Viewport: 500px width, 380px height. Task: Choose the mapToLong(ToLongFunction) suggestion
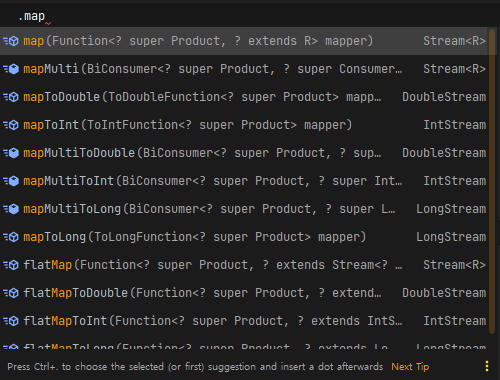tap(244, 237)
